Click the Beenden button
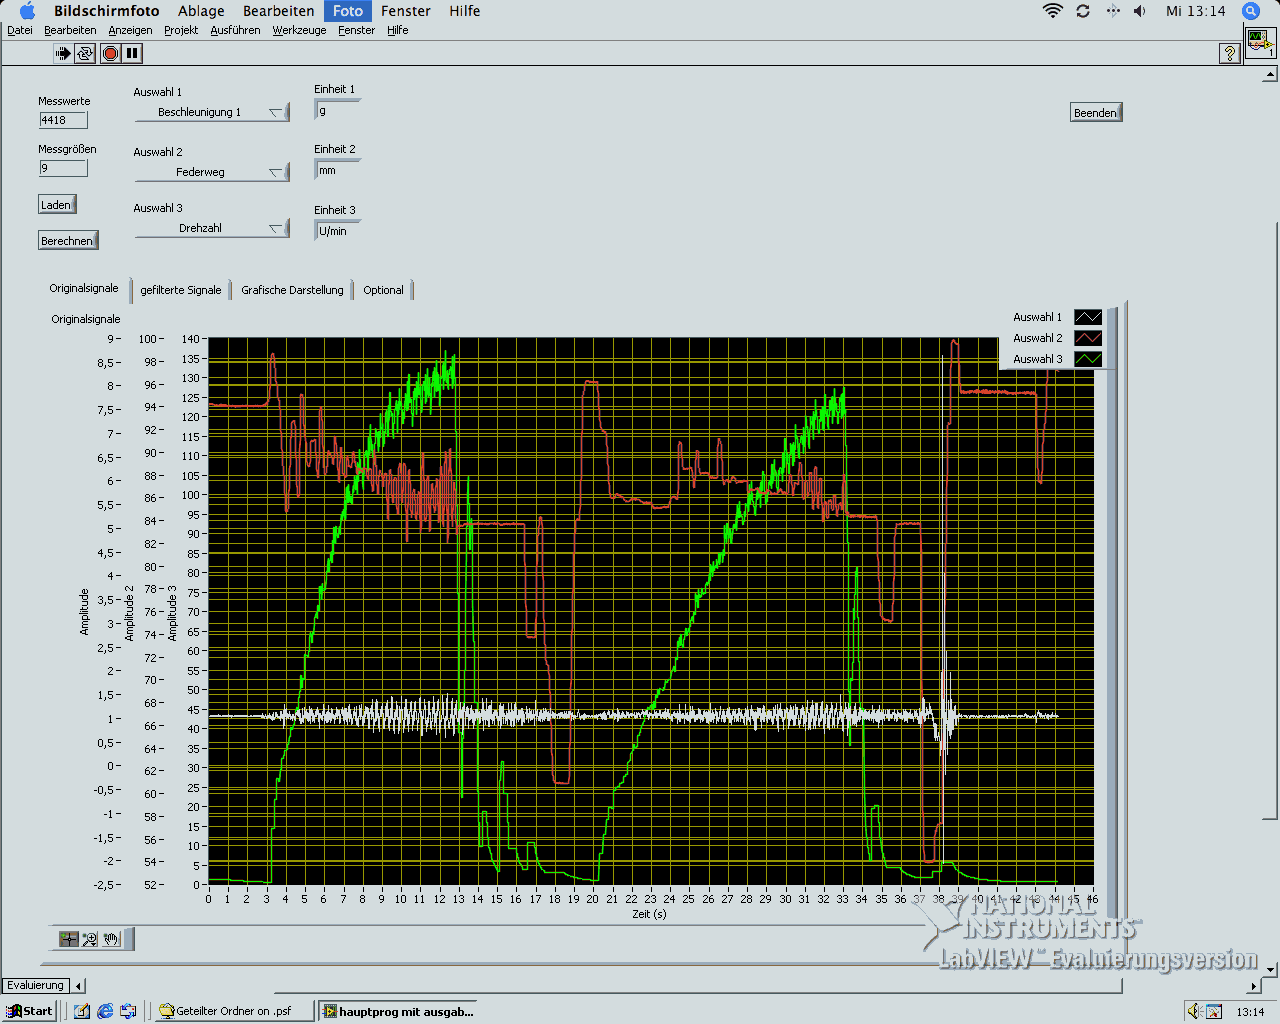The height and width of the screenshot is (1024, 1280). (1096, 113)
